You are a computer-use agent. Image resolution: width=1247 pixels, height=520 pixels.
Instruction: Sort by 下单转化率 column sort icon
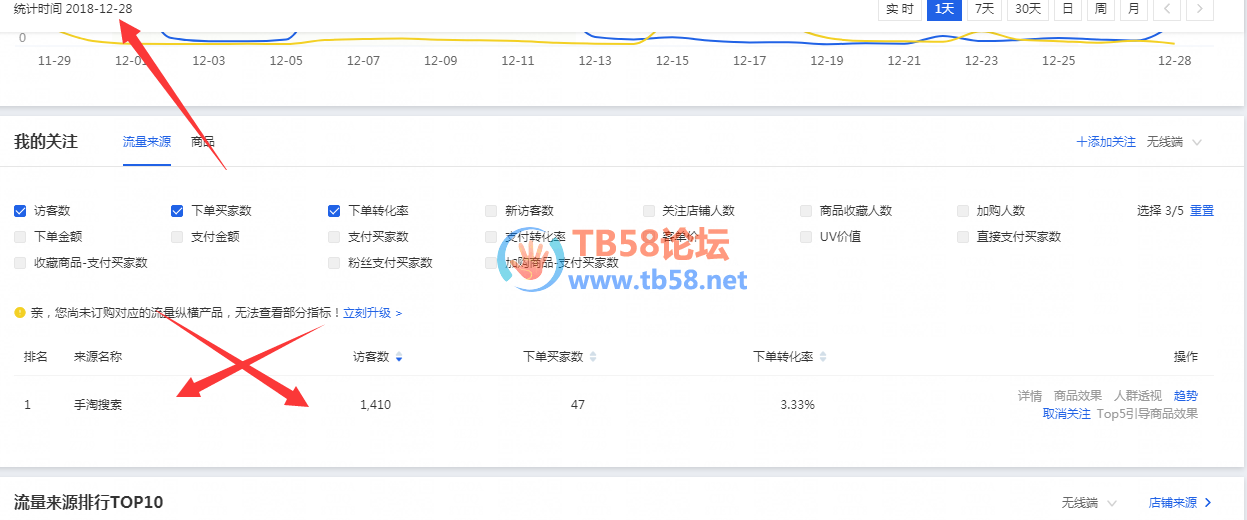(823, 357)
